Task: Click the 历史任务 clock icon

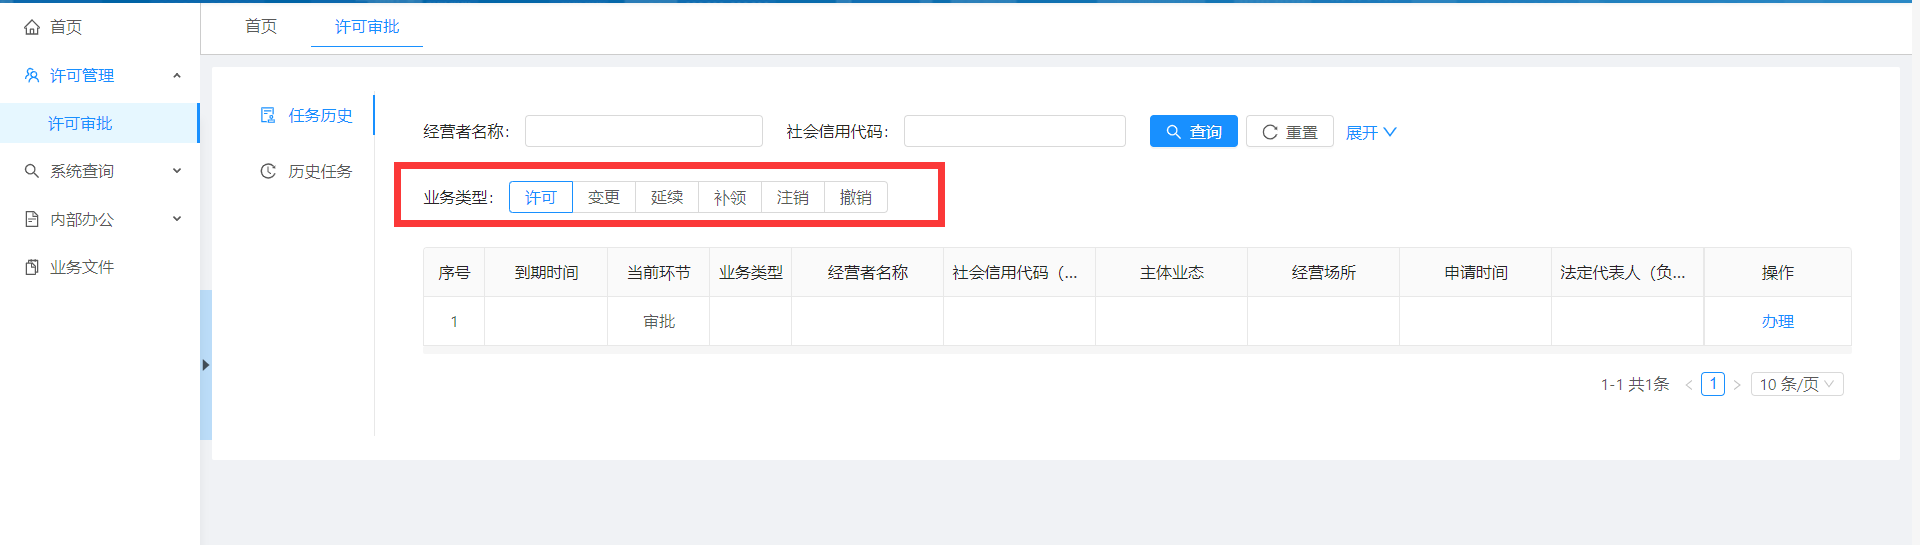Action: click(x=268, y=171)
